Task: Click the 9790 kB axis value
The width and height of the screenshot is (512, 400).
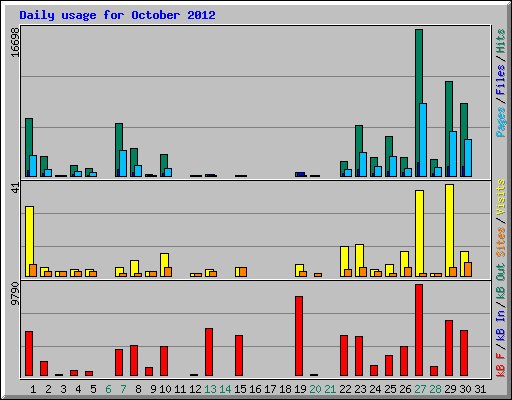Action: pyautogui.click(x=15, y=294)
